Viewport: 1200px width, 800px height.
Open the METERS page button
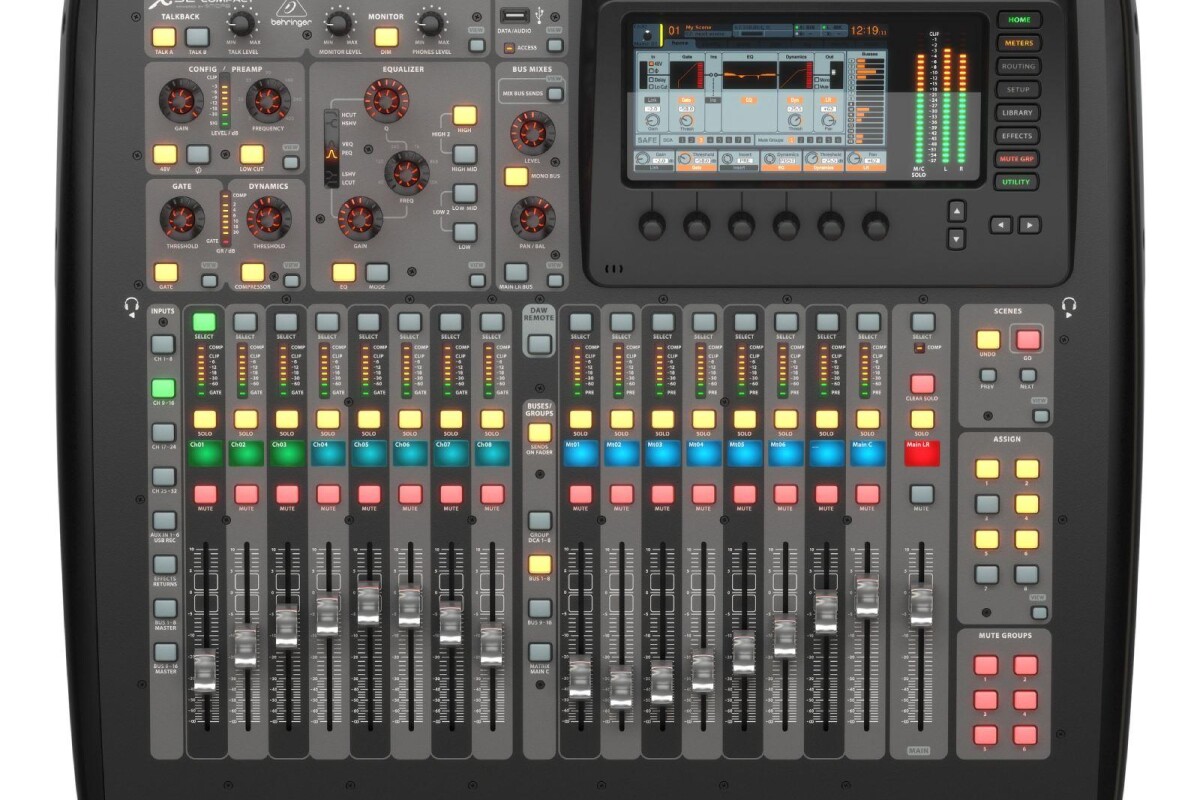[1019, 43]
